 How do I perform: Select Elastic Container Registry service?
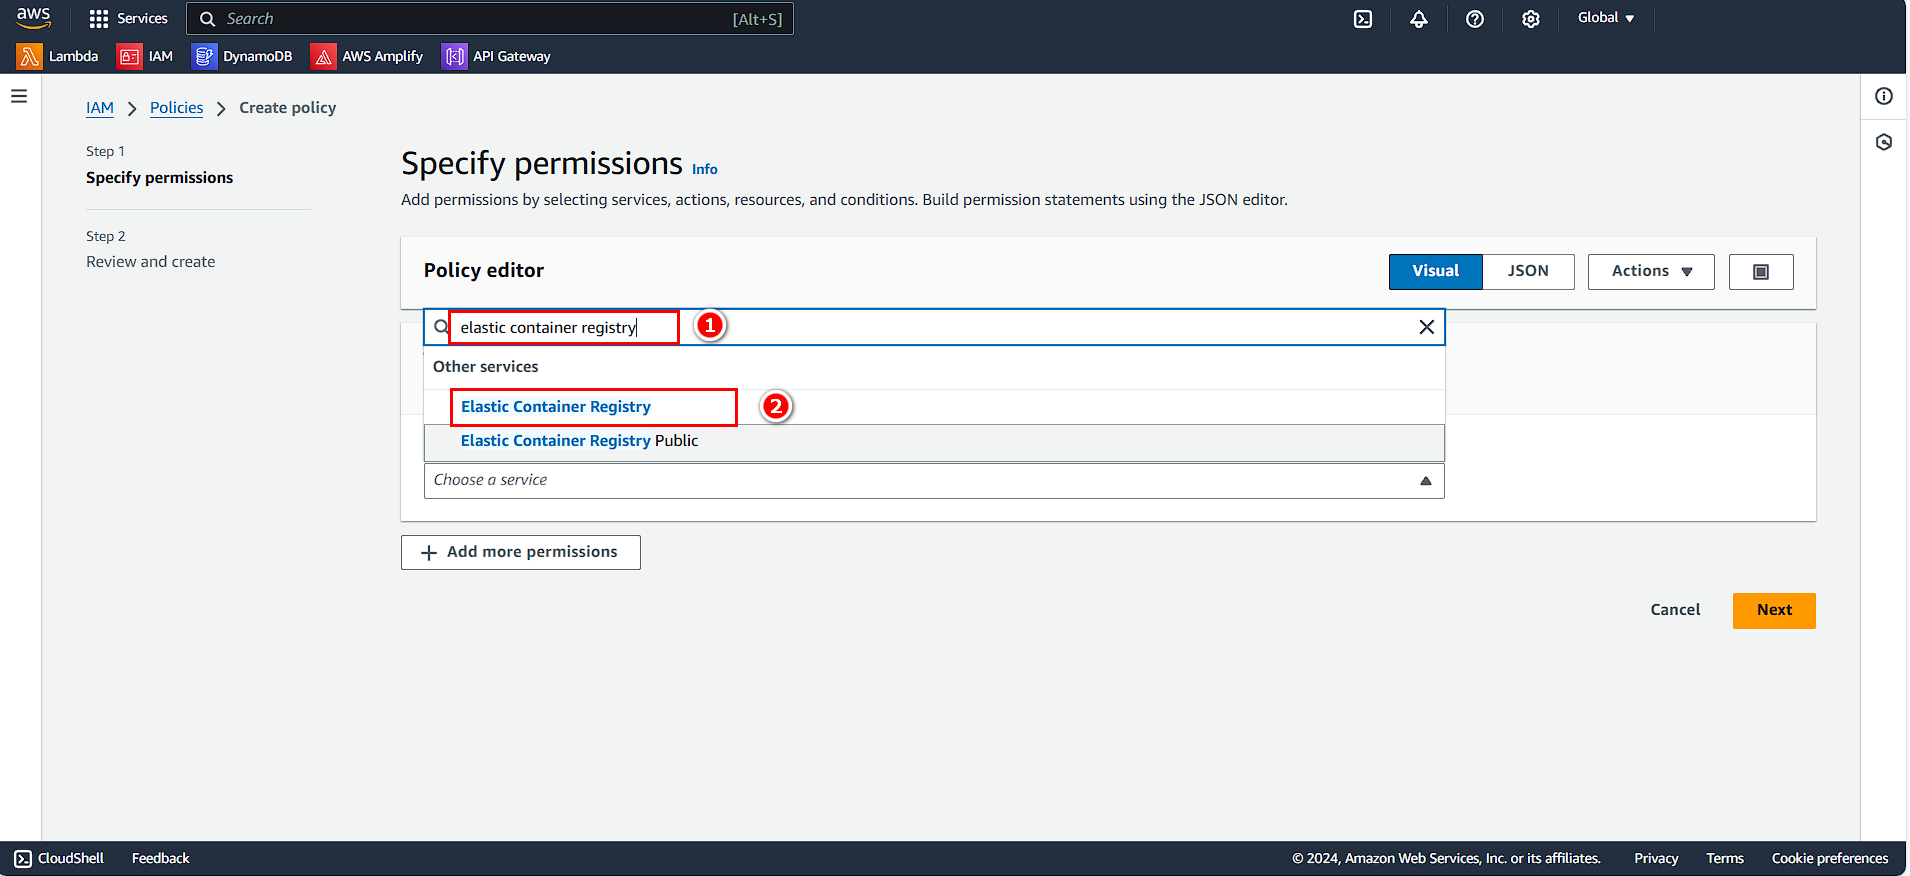coord(934,407)
